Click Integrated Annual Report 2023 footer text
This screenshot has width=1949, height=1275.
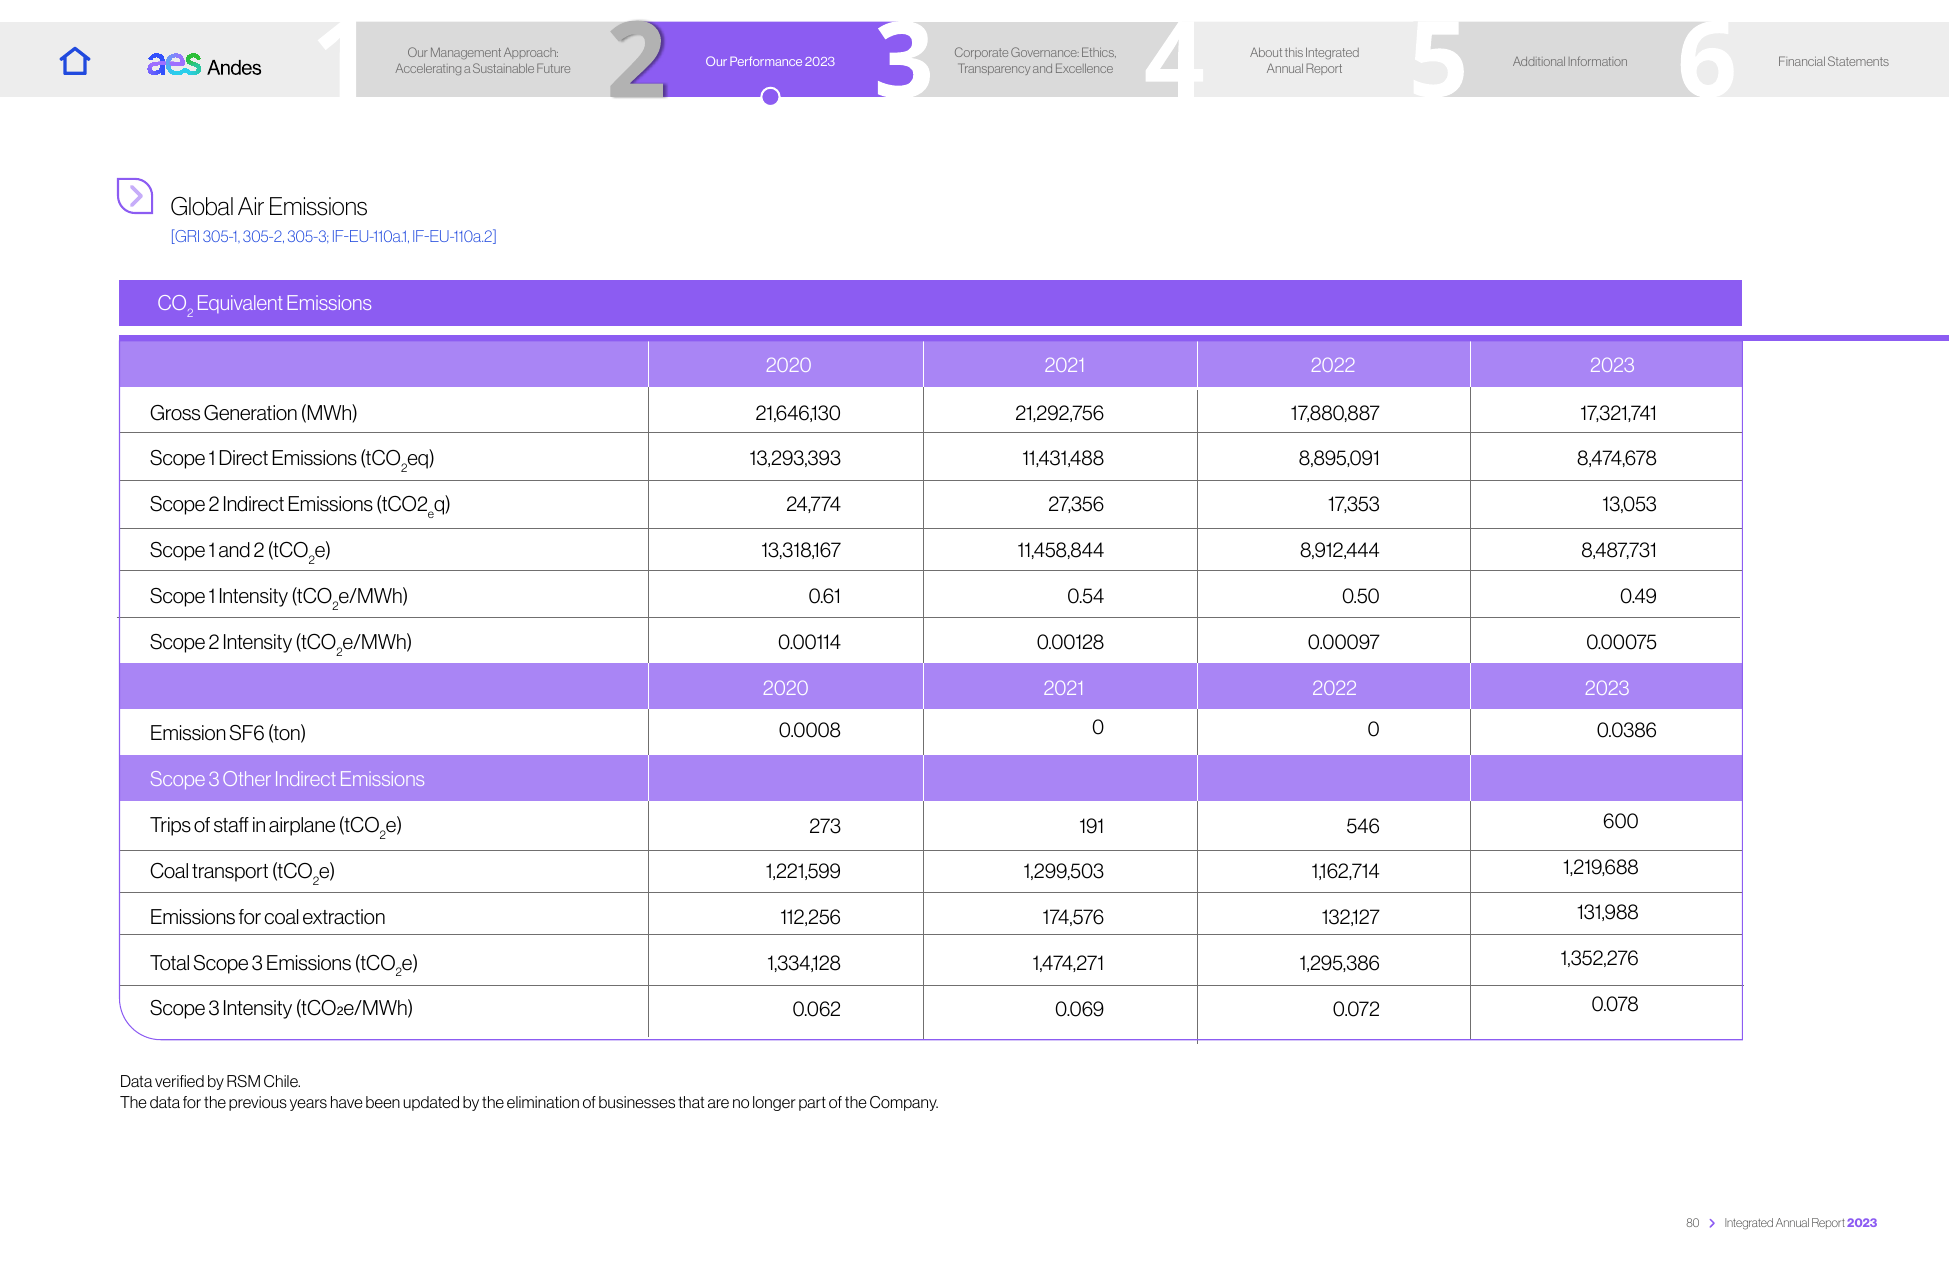[x=1800, y=1223]
